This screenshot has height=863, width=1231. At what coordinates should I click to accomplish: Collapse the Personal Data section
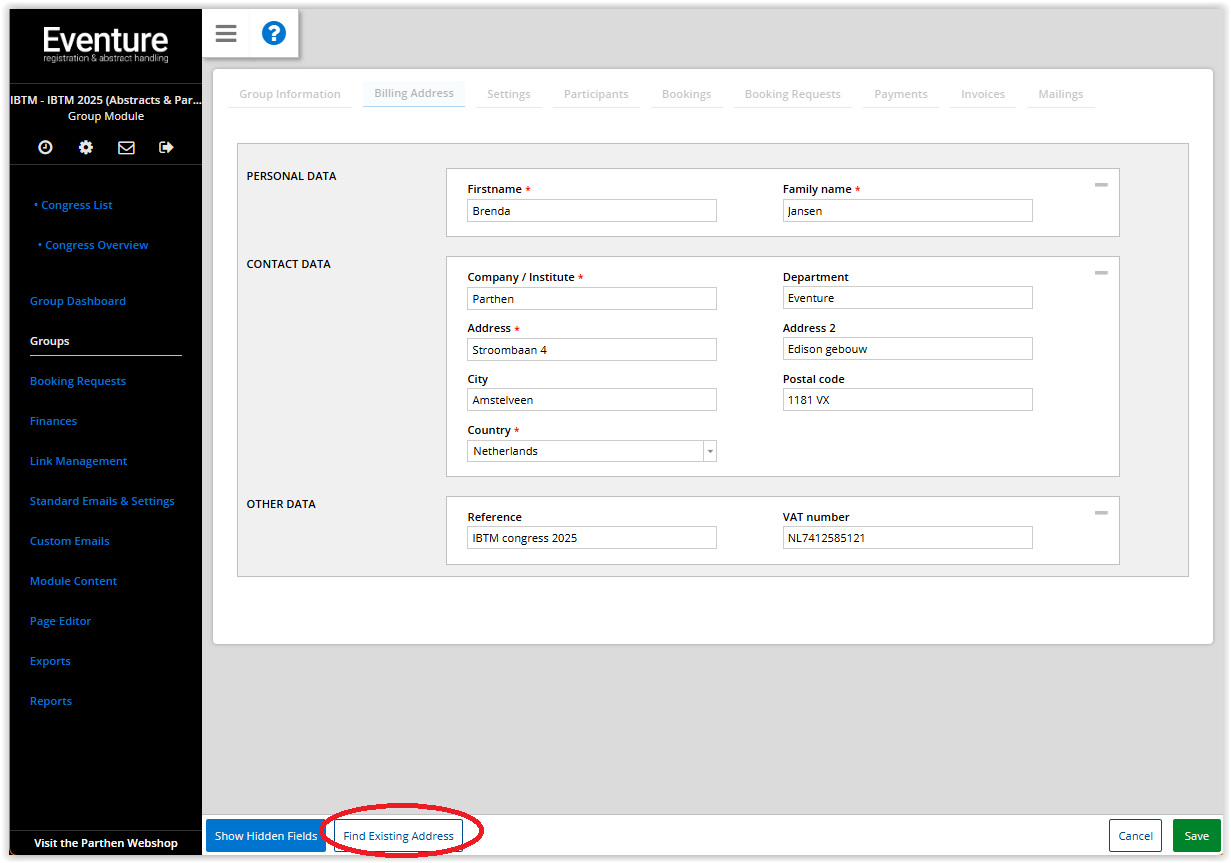(x=1101, y=185)
